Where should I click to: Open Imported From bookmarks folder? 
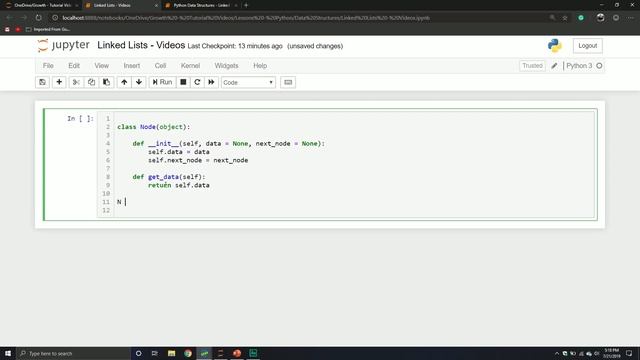coord(48,29)
